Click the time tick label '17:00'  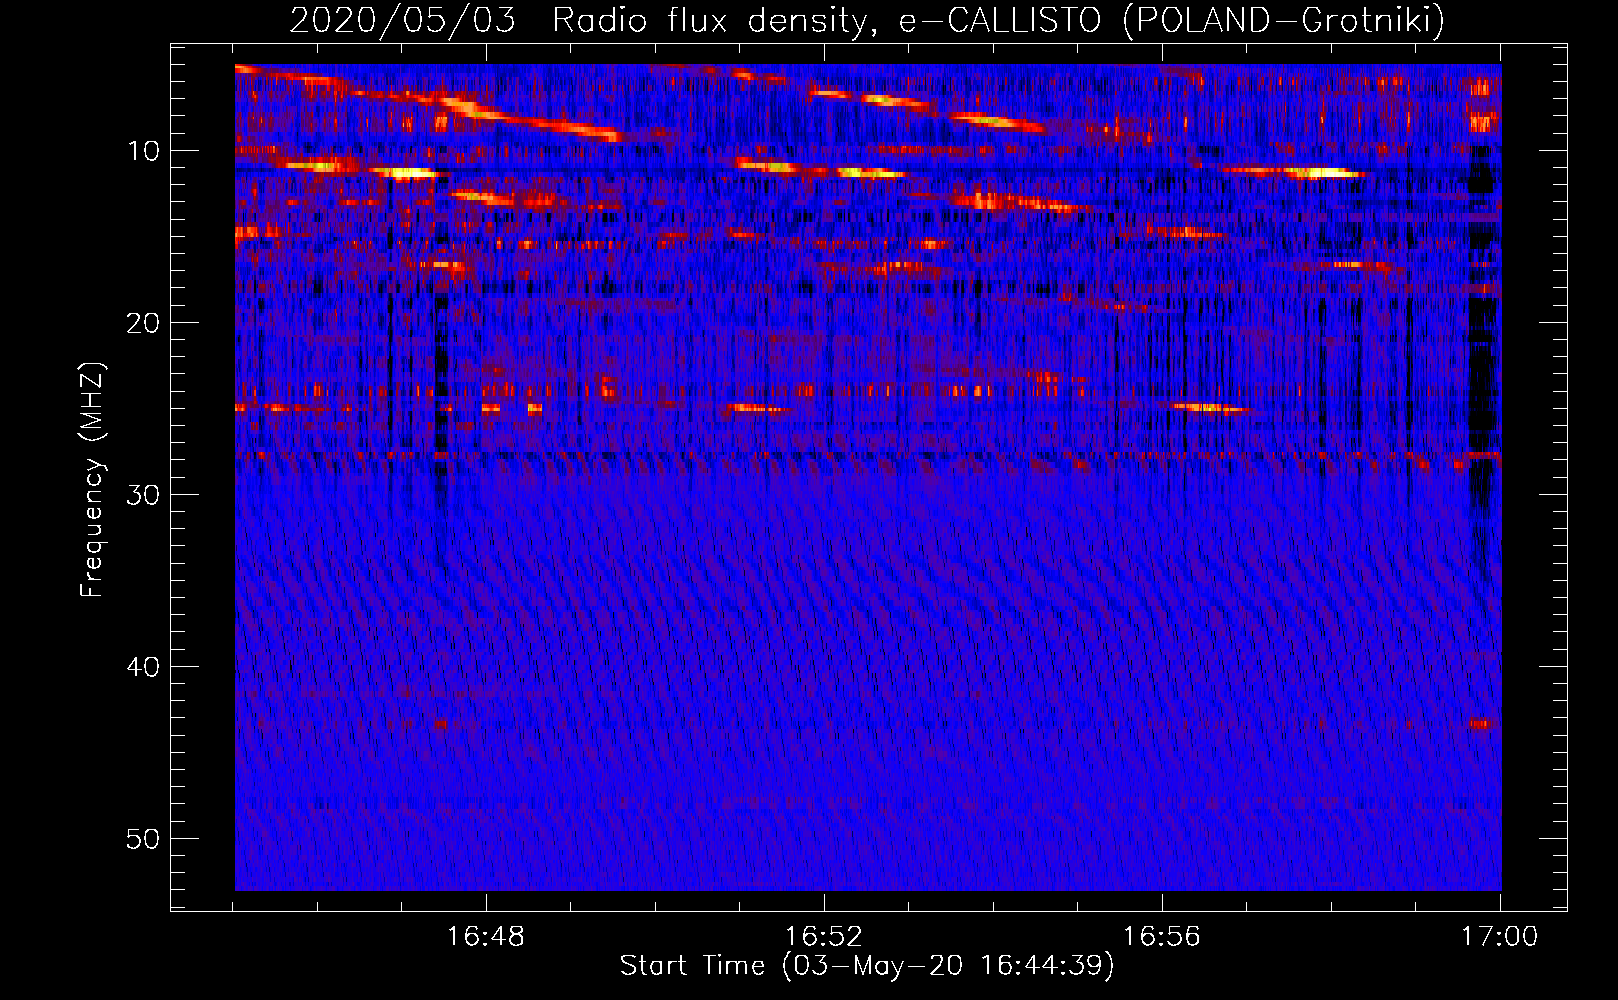tap(1500, 937)
